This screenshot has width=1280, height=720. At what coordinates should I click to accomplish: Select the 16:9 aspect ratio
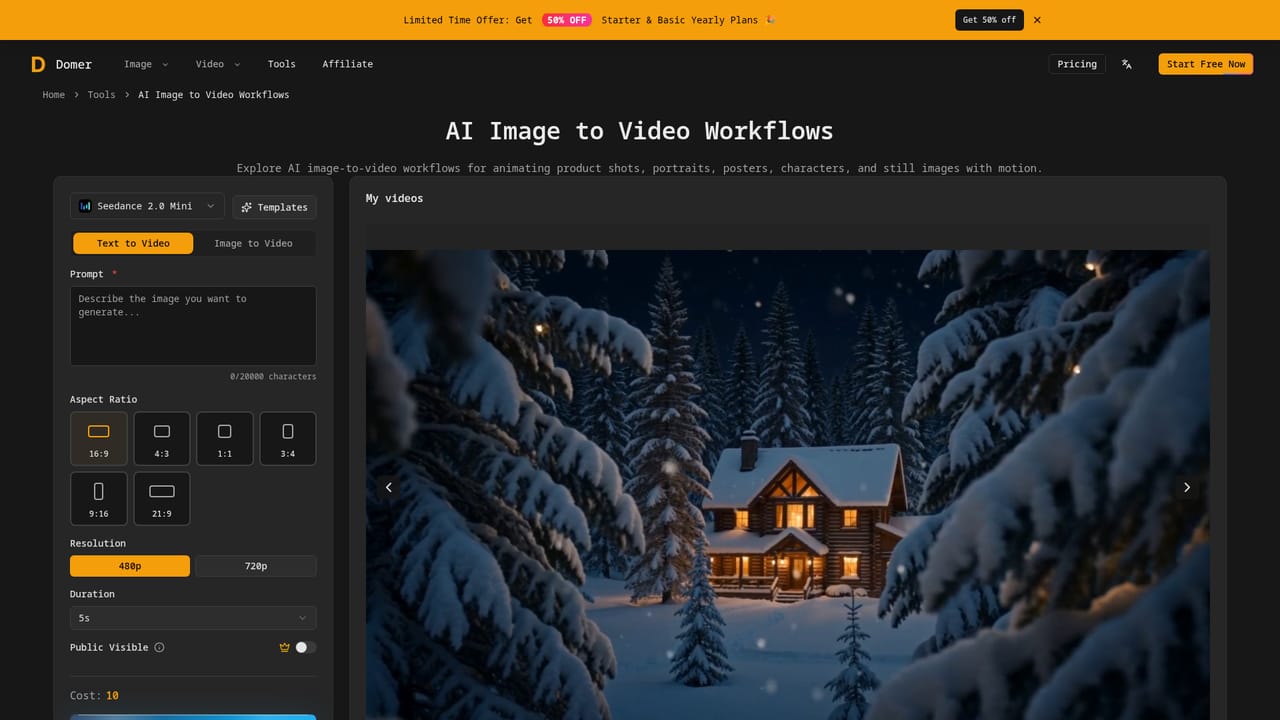point(99,438)
